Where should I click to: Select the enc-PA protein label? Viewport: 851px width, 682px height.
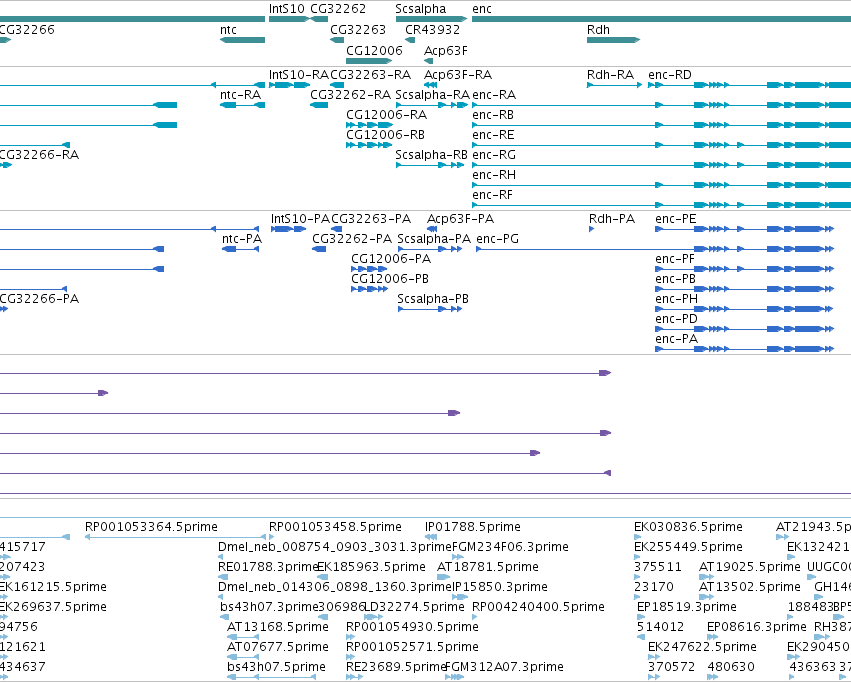click(676, 339)
